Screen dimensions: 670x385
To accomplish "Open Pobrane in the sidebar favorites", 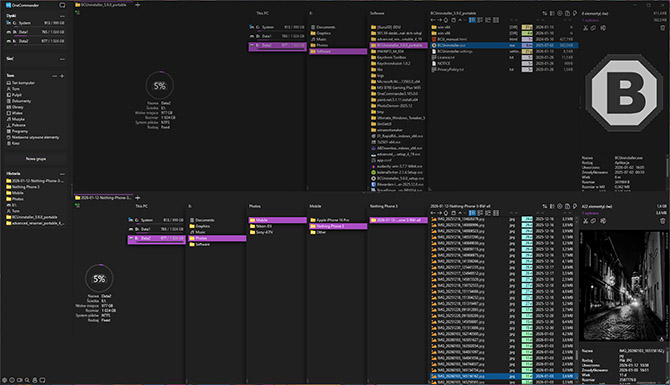I will 16,125.
